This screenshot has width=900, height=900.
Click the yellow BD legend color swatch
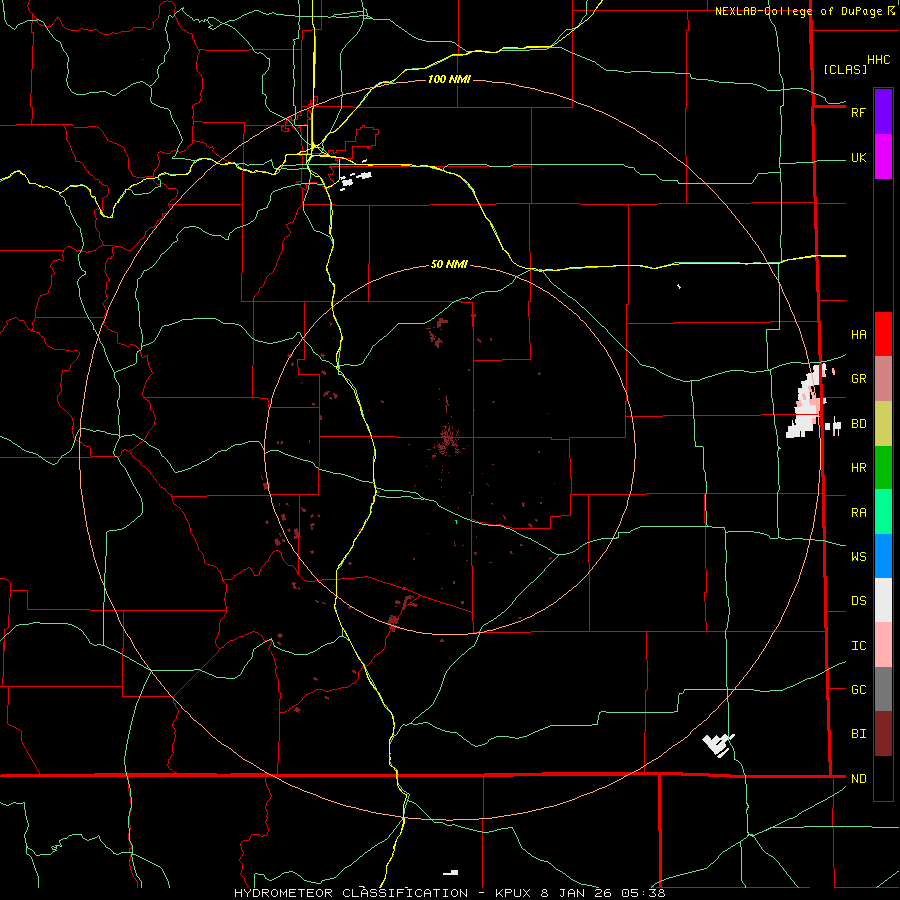[x=883, y=423]
